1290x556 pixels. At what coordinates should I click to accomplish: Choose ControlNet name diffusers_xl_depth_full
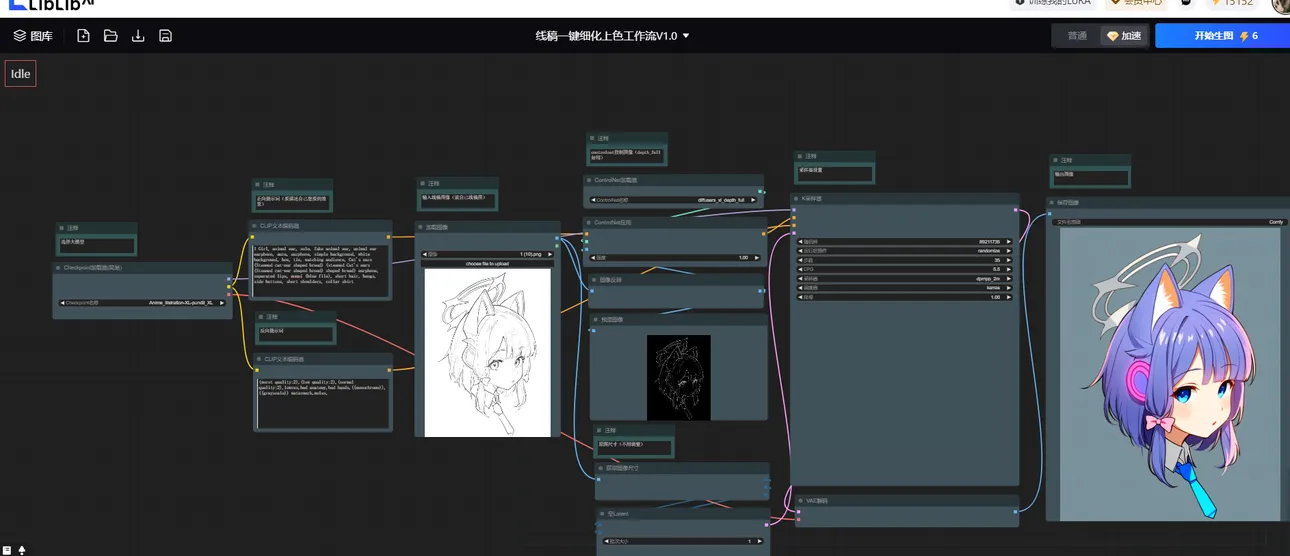tap(674, 200)
